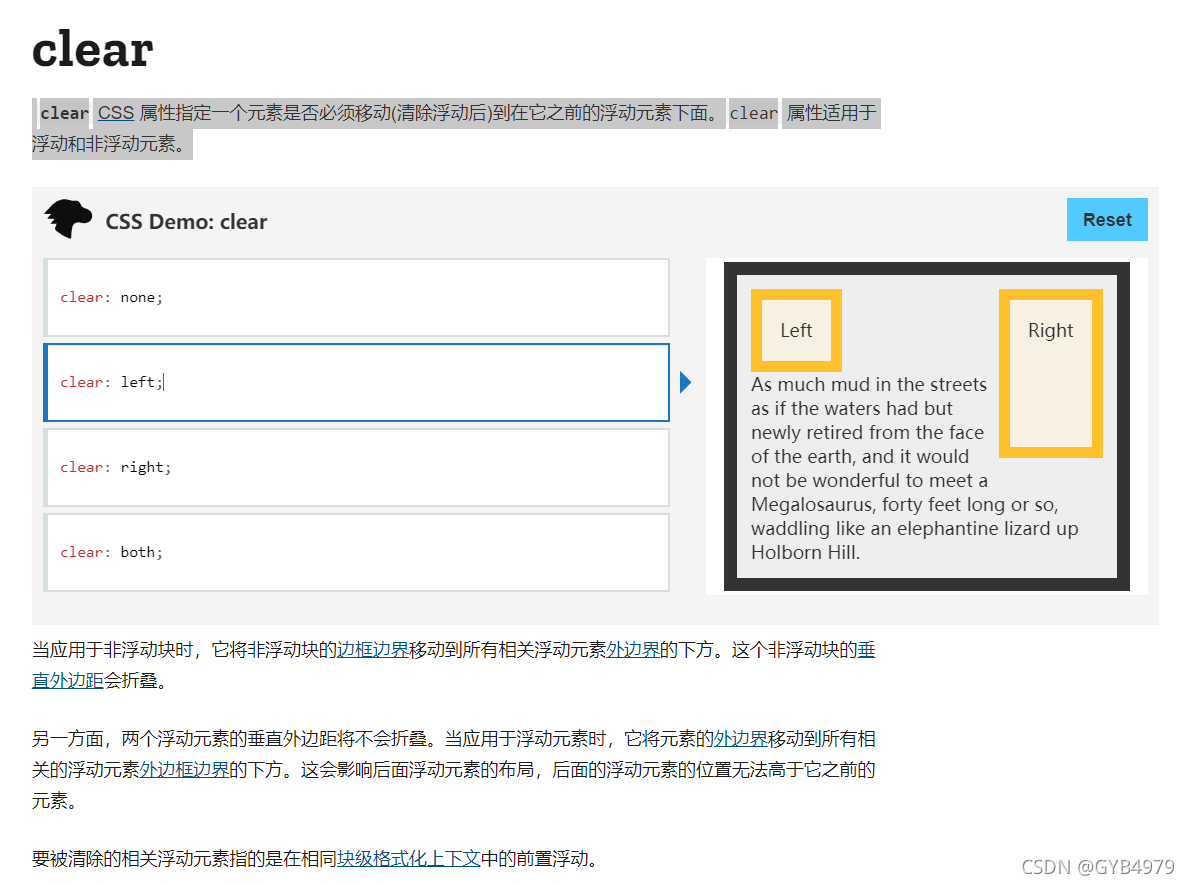Open the CSS hyperlink in first paragraph

tap(115, 112)
